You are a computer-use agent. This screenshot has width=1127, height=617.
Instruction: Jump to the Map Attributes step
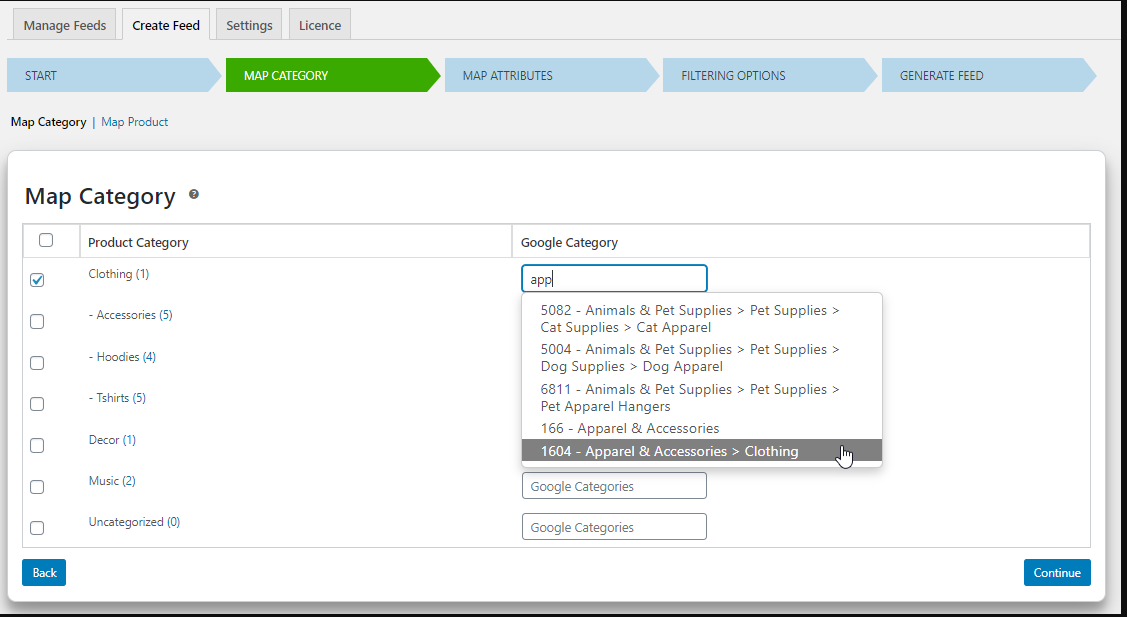507,76
